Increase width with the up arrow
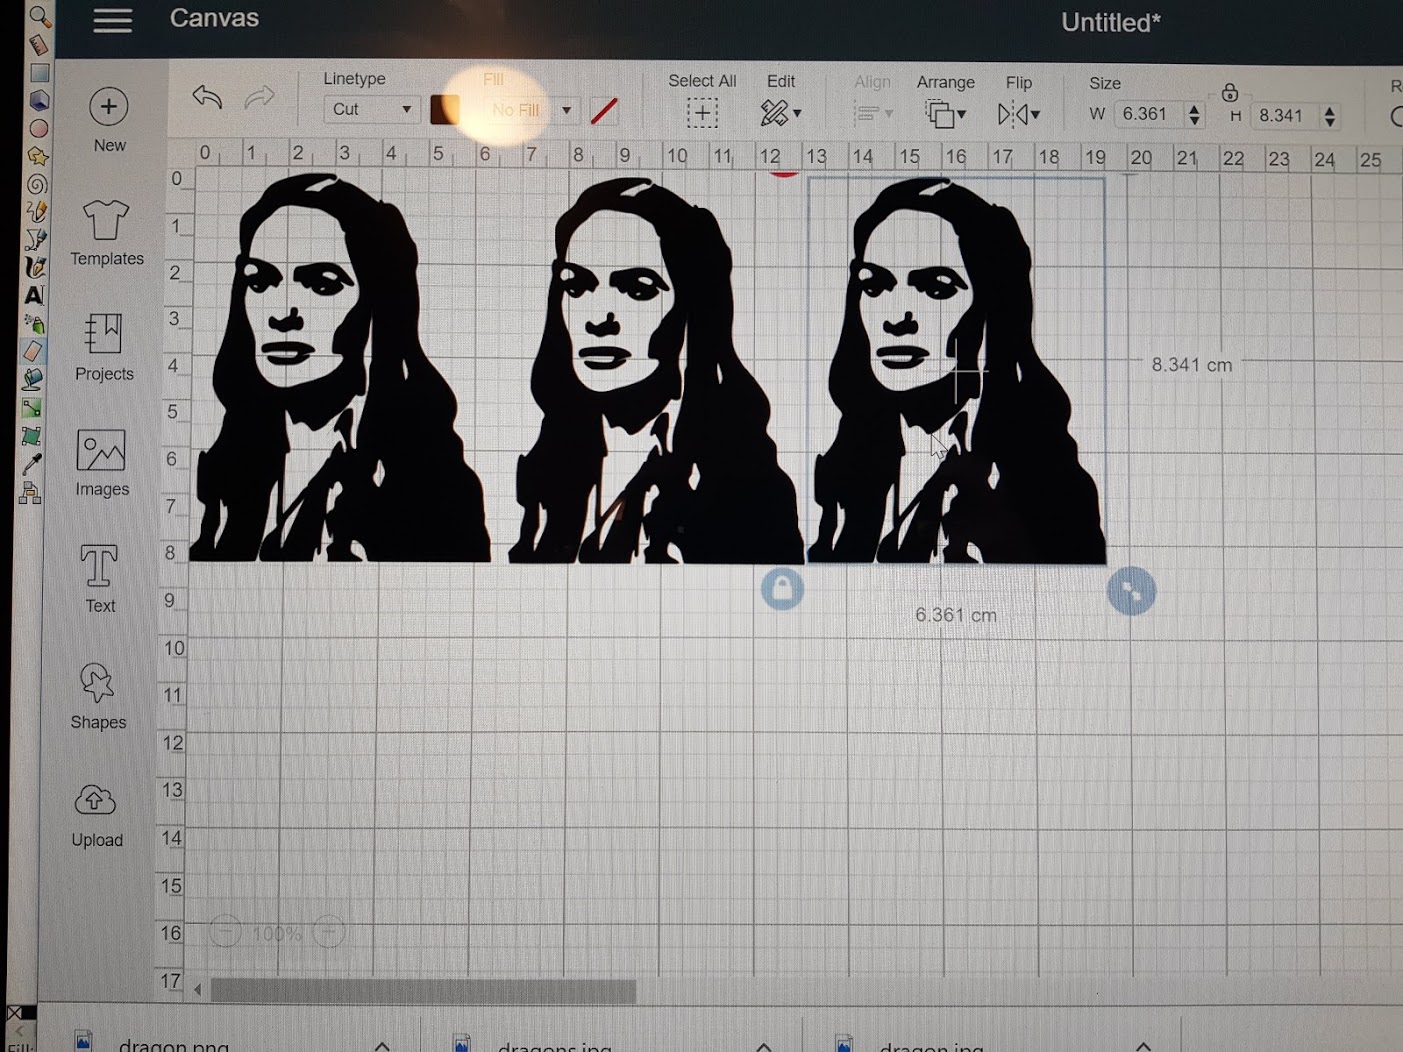The height and width of the screenshot is (1052, 1403). point(1194,107)
